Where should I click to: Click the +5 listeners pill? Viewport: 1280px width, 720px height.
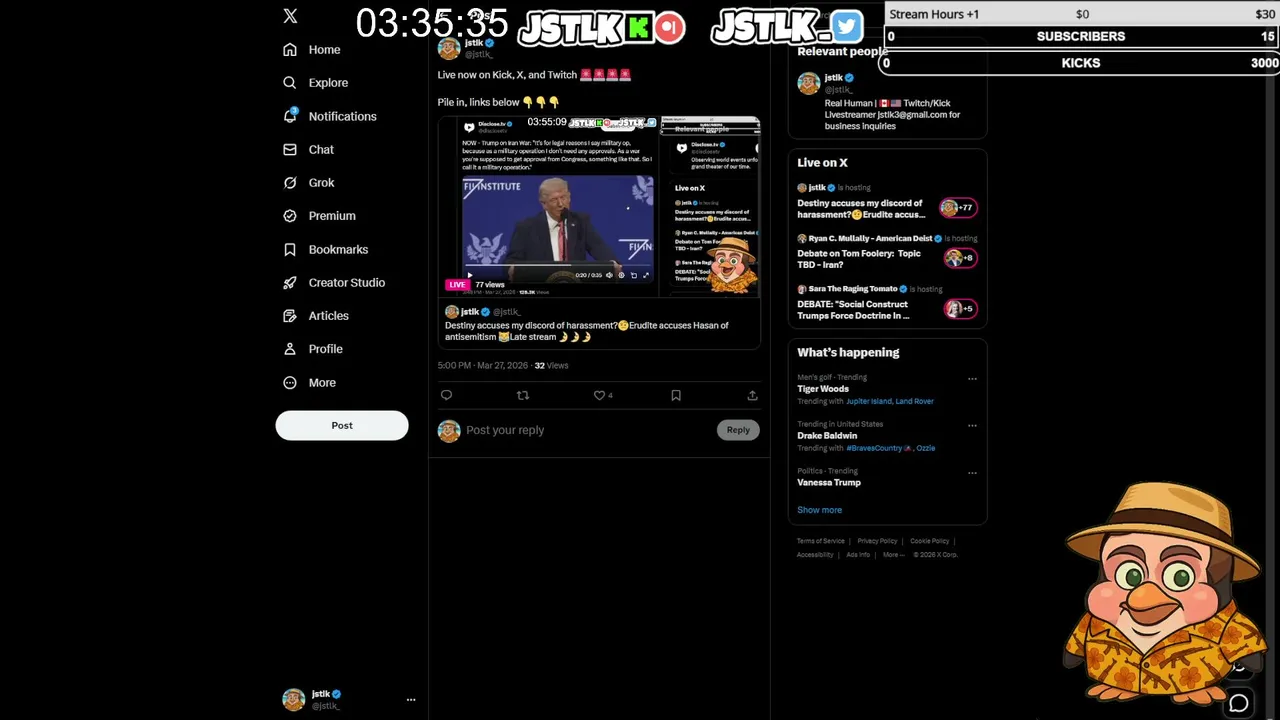tap(960, 309)
